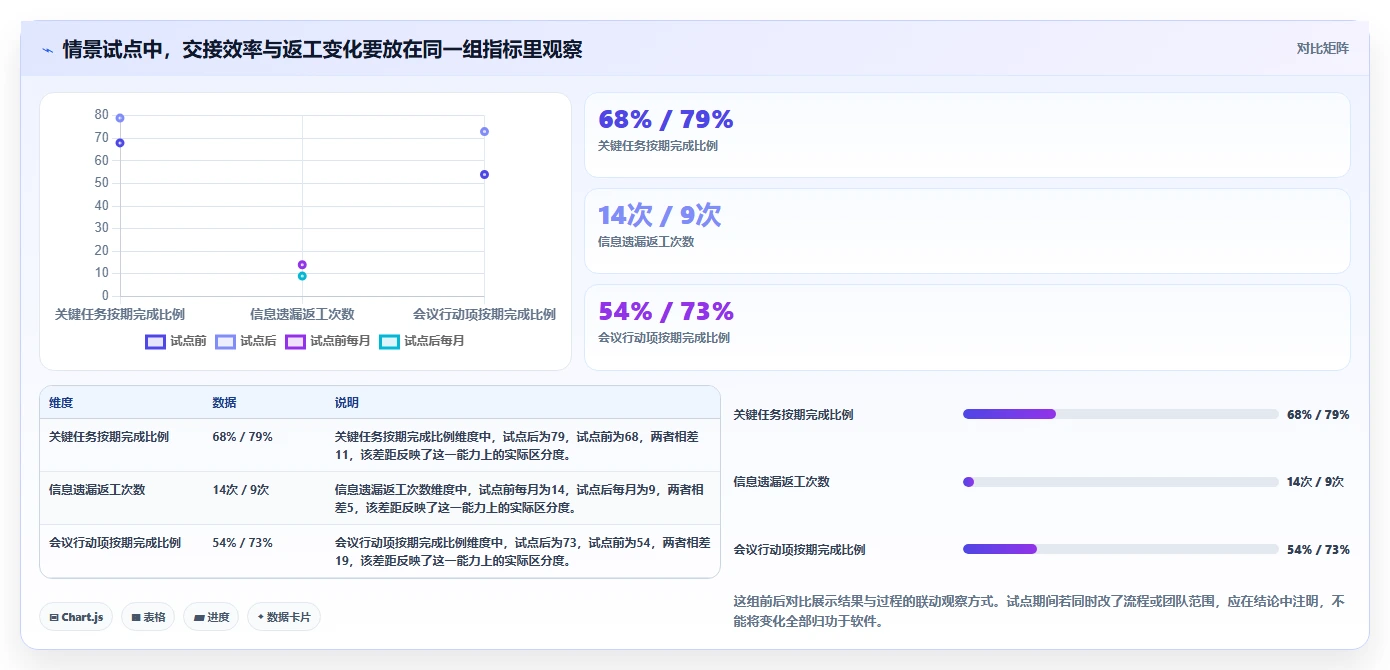This screenshot has height=670, width=1390.
Task: Click the page title 情景试点中
Action: 322,49
